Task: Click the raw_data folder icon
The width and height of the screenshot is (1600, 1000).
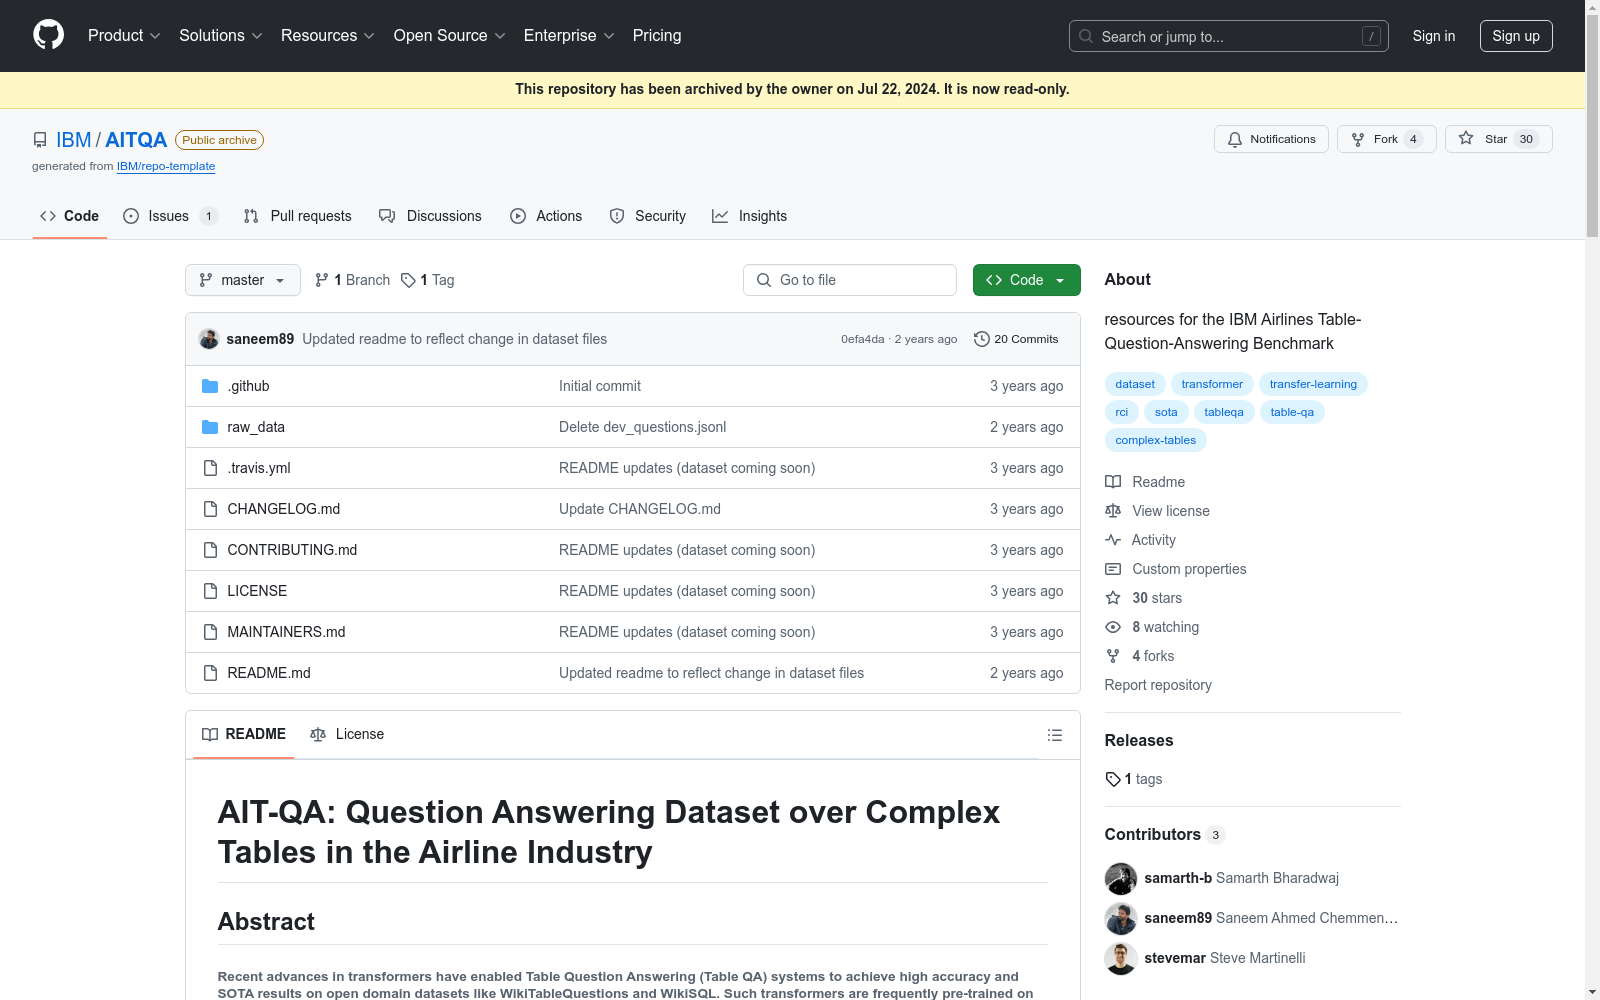Action: pyautogui.click(x=210, y=427)
